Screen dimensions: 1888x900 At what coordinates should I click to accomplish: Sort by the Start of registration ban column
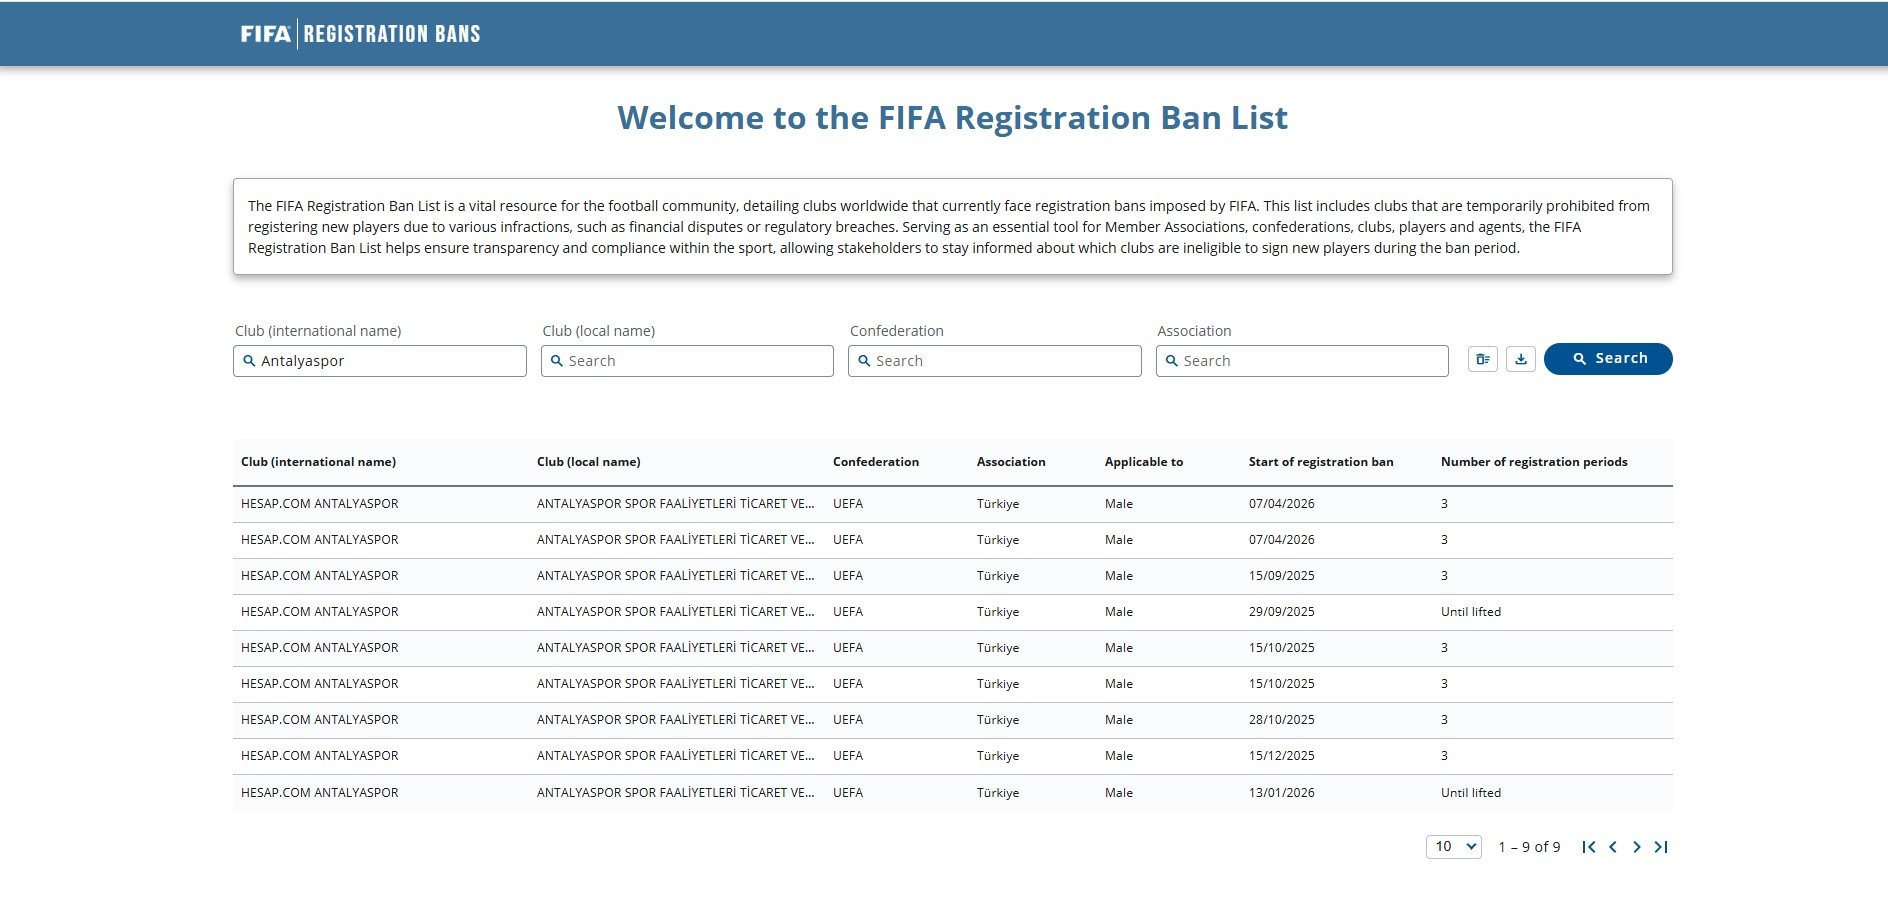click(x=1321, y=462)
